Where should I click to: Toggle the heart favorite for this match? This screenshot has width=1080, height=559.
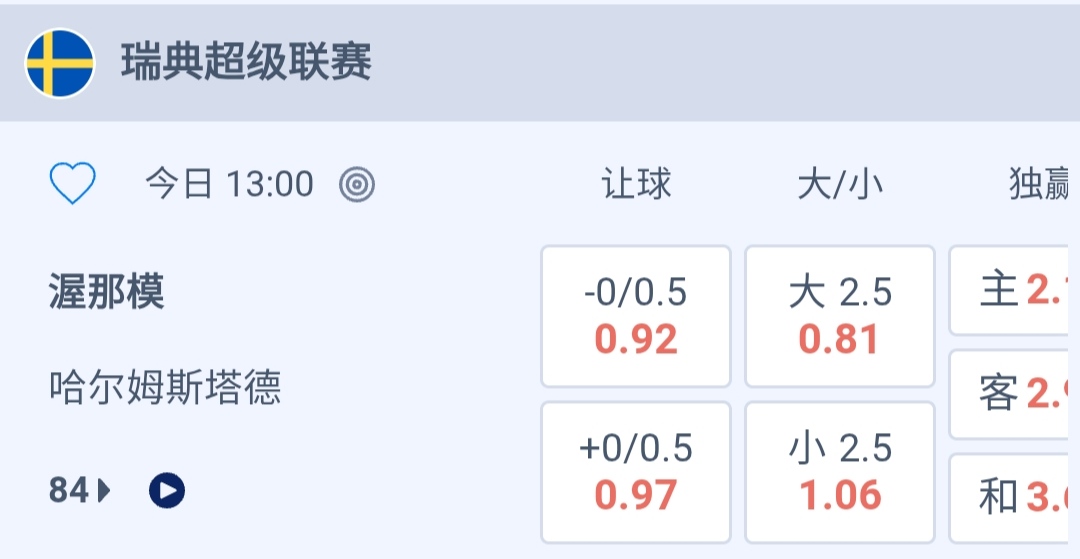point(73,184)
